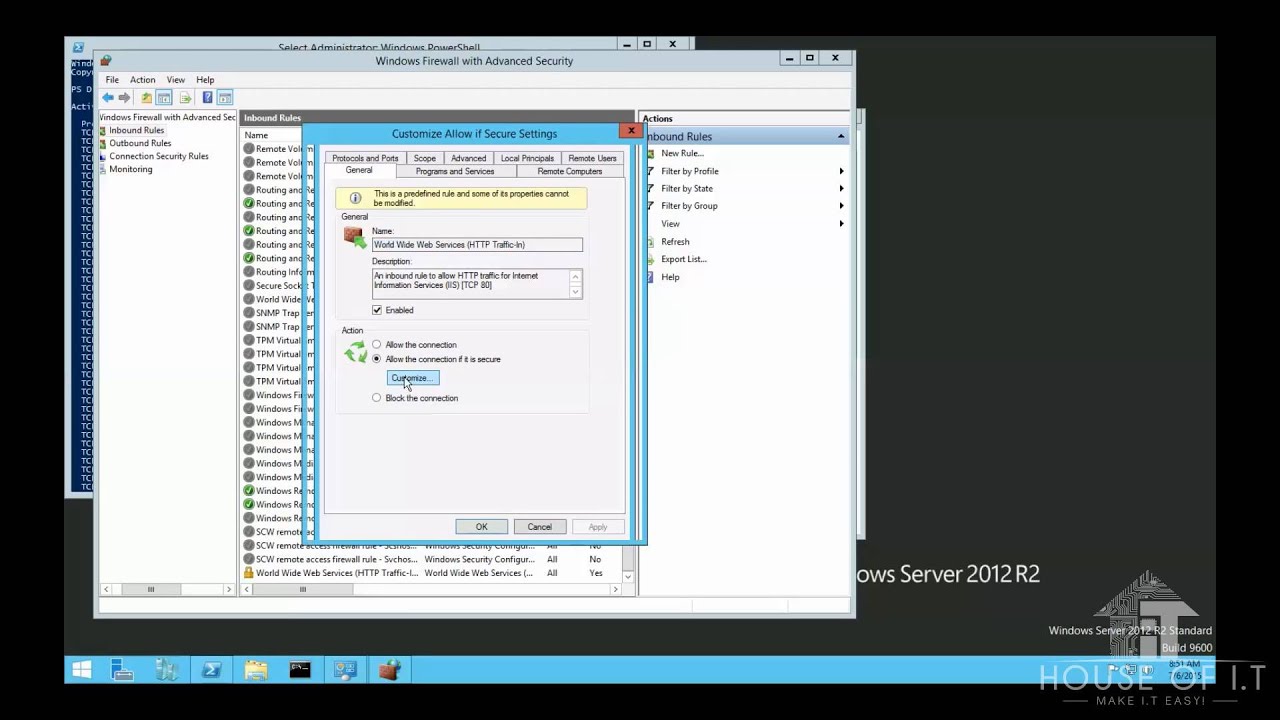The height and width of the screenshot is (720, 1280).
Task: Click OK in the dialog
Action: coord(481,527)
